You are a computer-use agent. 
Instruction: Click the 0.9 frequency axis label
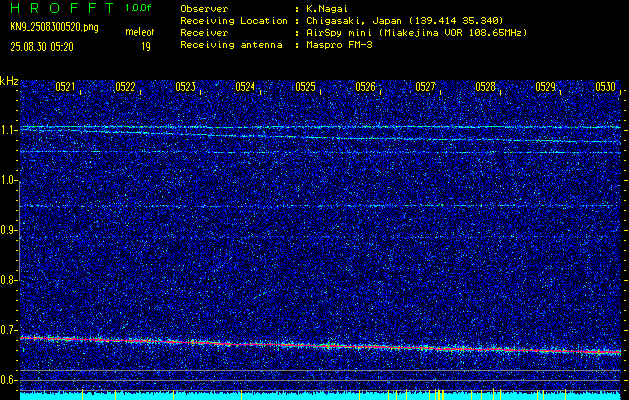click(8, 230)
